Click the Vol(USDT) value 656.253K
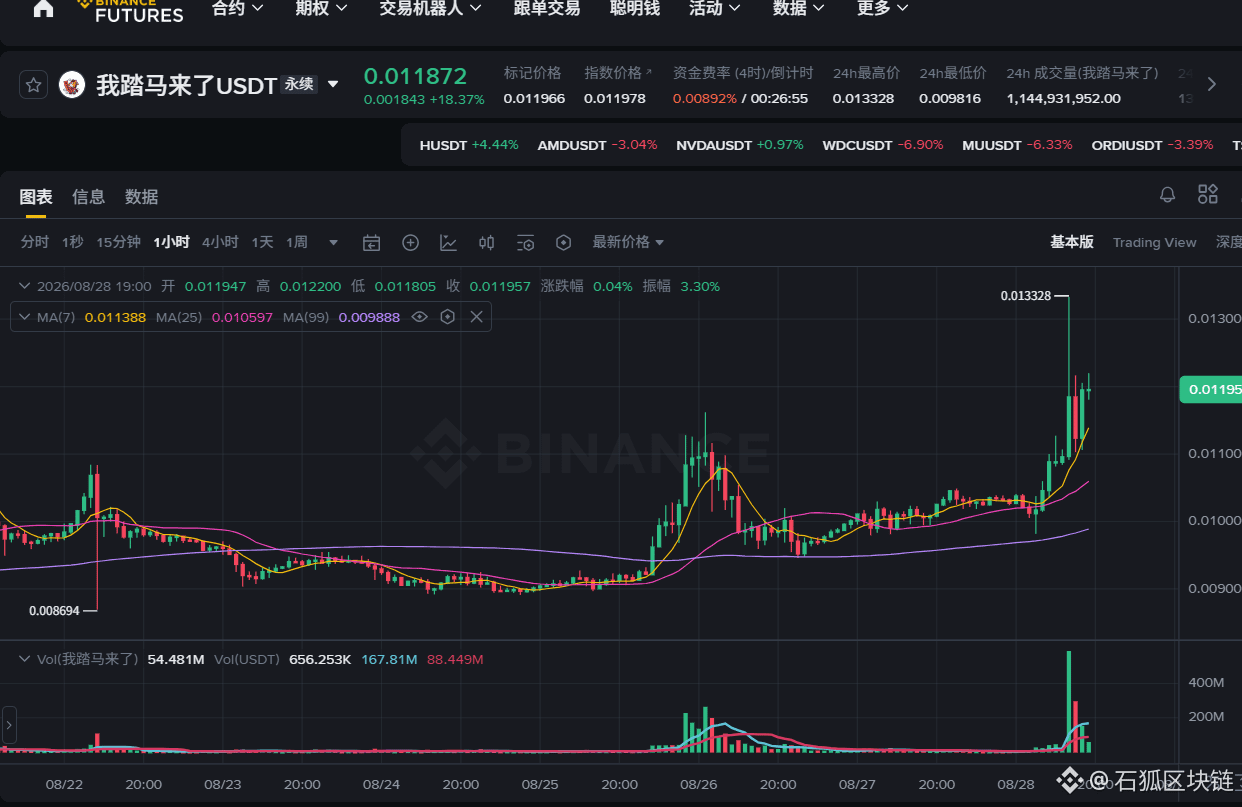 tap(320, 660)
